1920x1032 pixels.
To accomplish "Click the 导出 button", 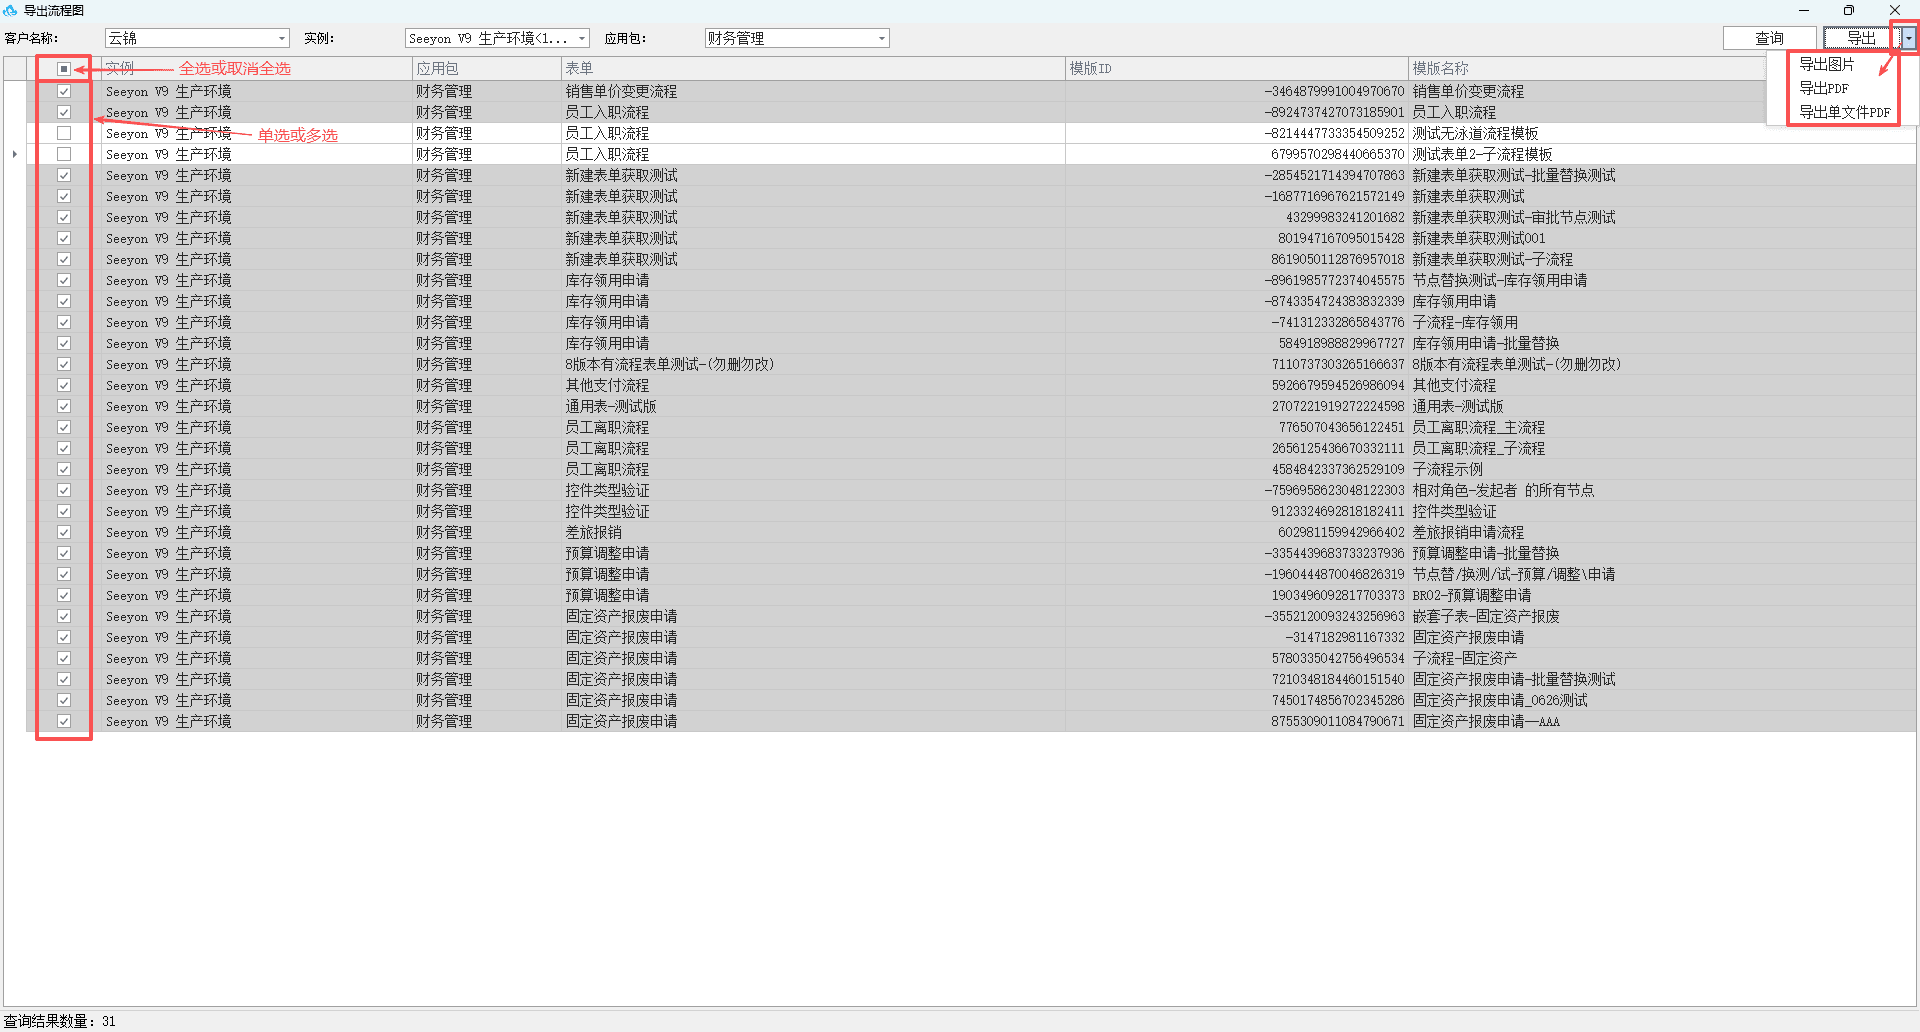I will [x=1861, y=38].
